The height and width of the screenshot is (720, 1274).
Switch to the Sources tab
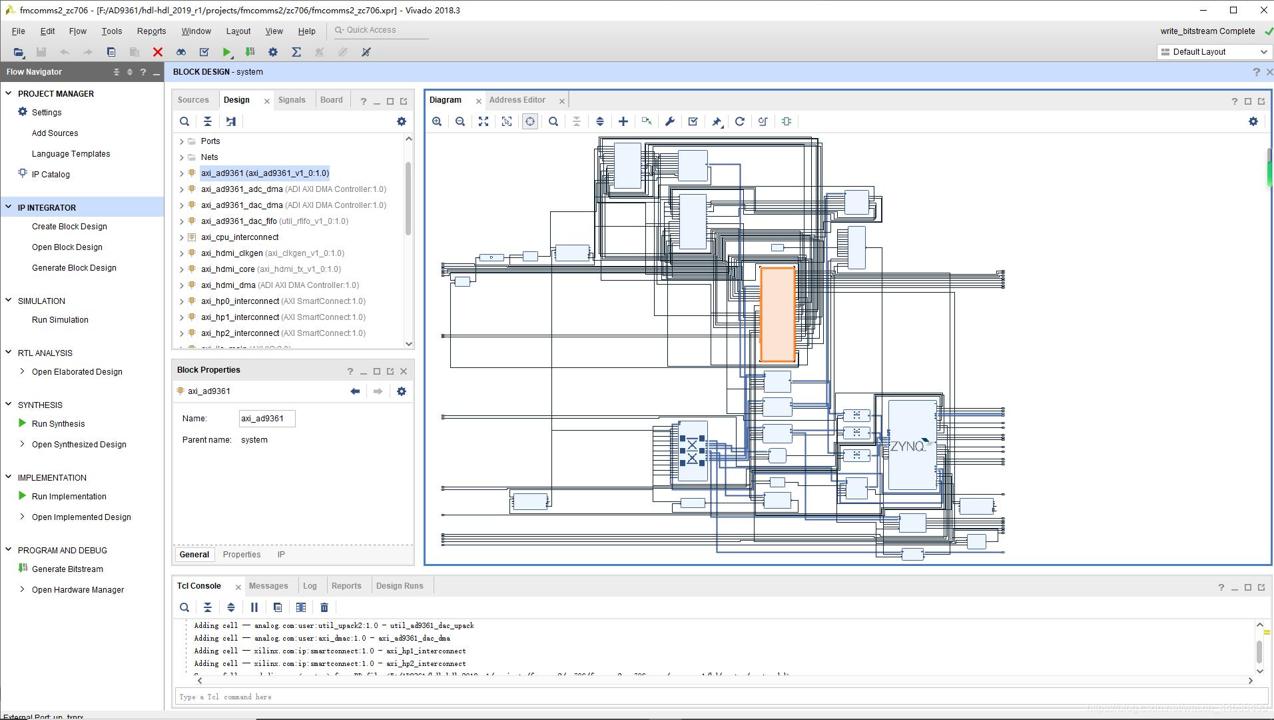(193, 100)
